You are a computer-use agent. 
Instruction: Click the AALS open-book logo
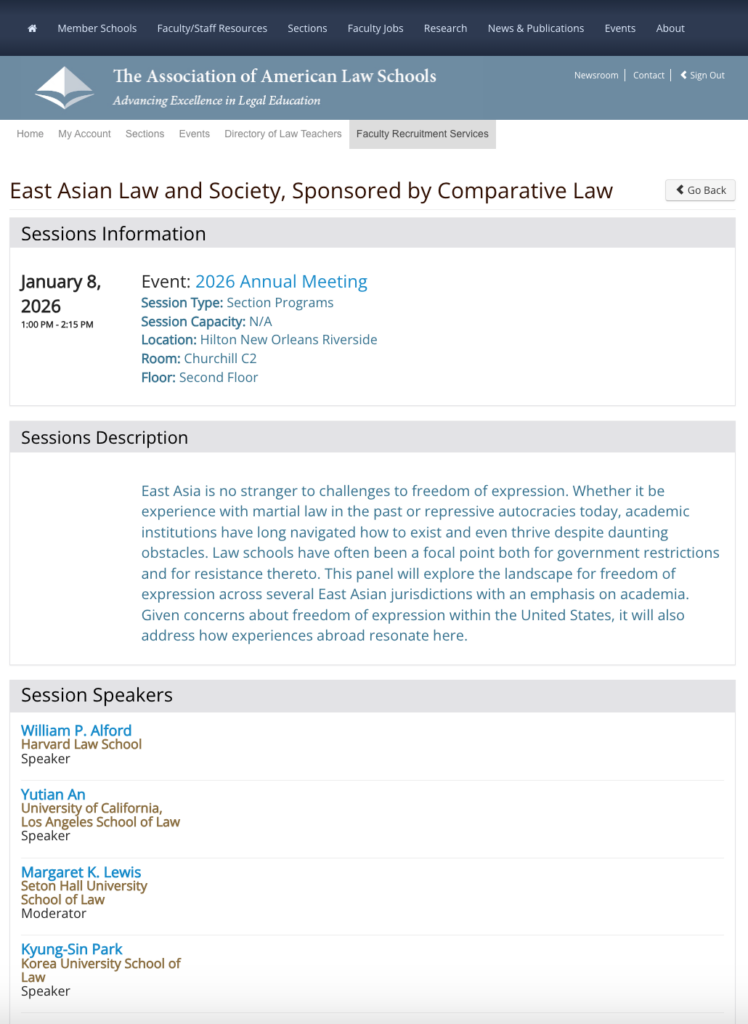click(64, 88)
